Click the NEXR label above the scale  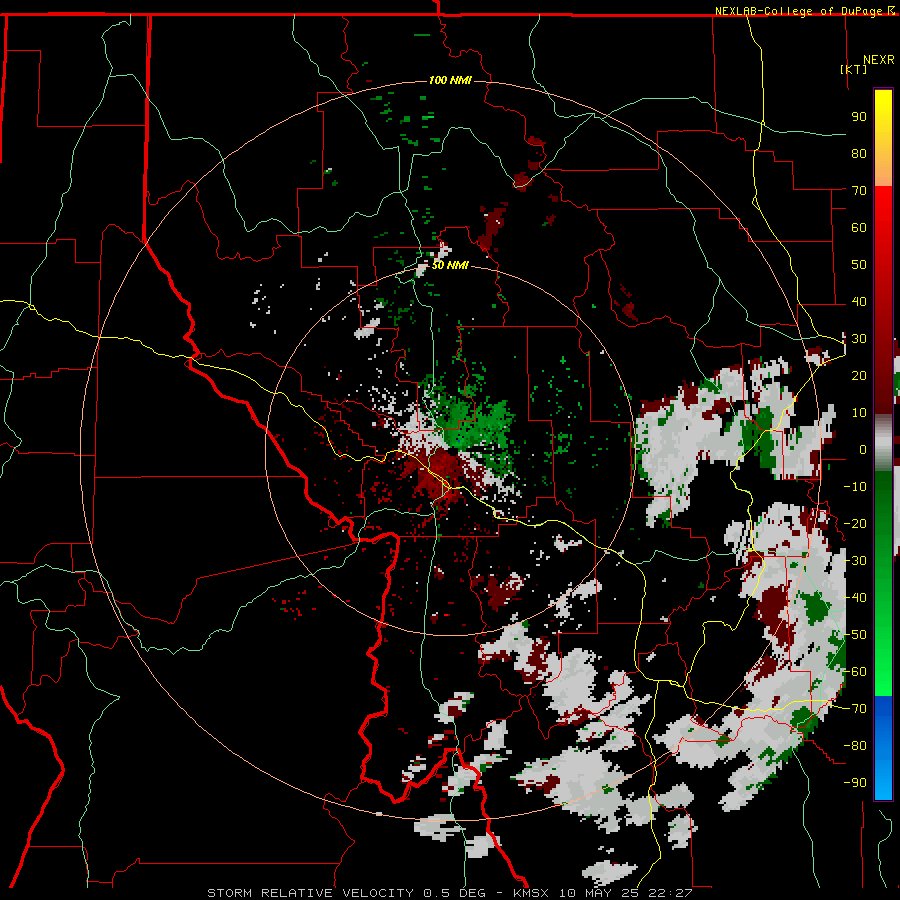(x=879, y=60)
